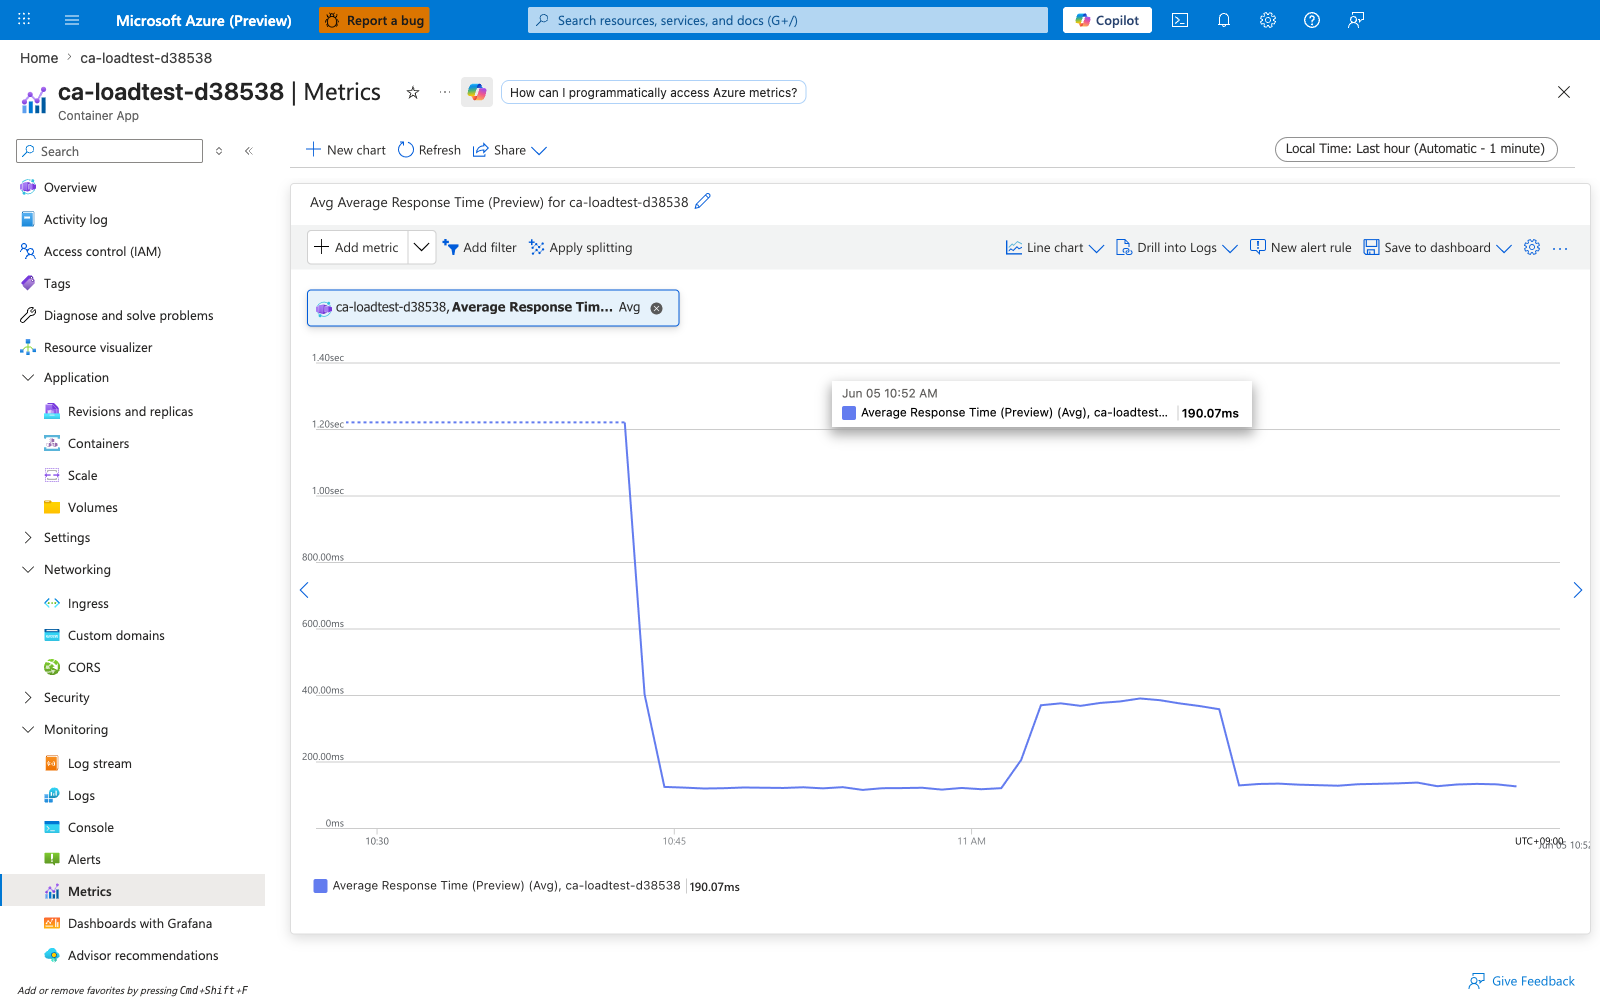Toggle the hamburger portal menu
1600x1000 pixels.
(x=72, y=20)
